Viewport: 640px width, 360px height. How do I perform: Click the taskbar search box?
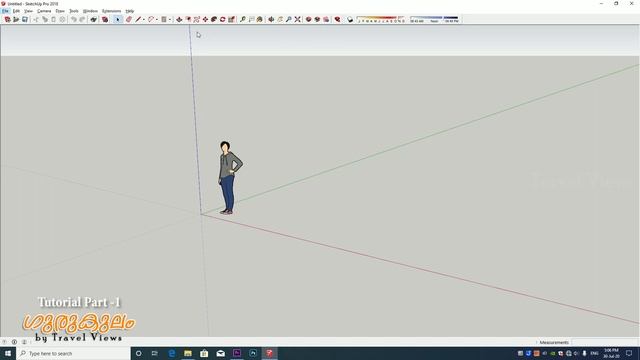tap(73, 353)
